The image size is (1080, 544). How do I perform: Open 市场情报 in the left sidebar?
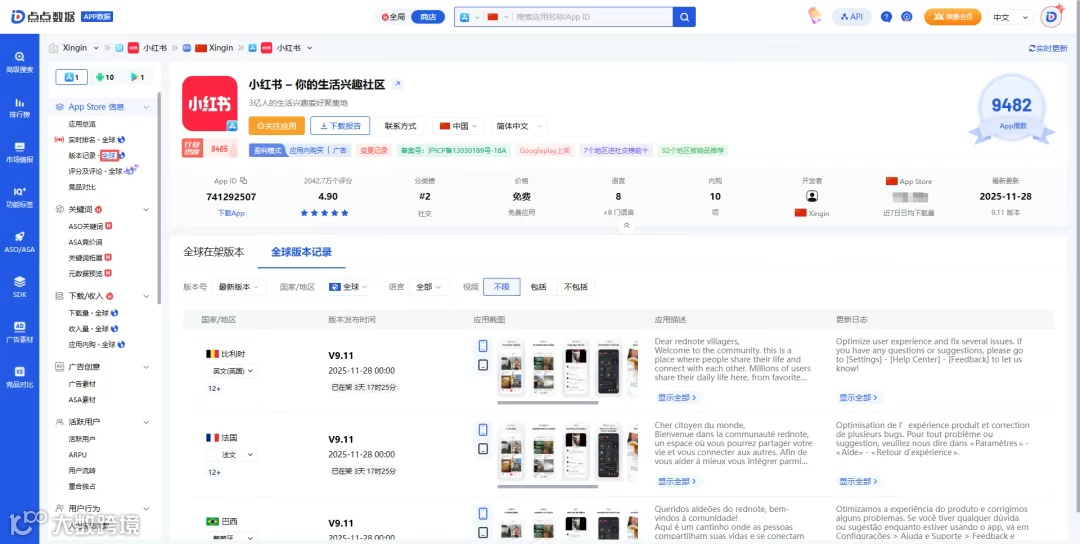coord(19,152)
